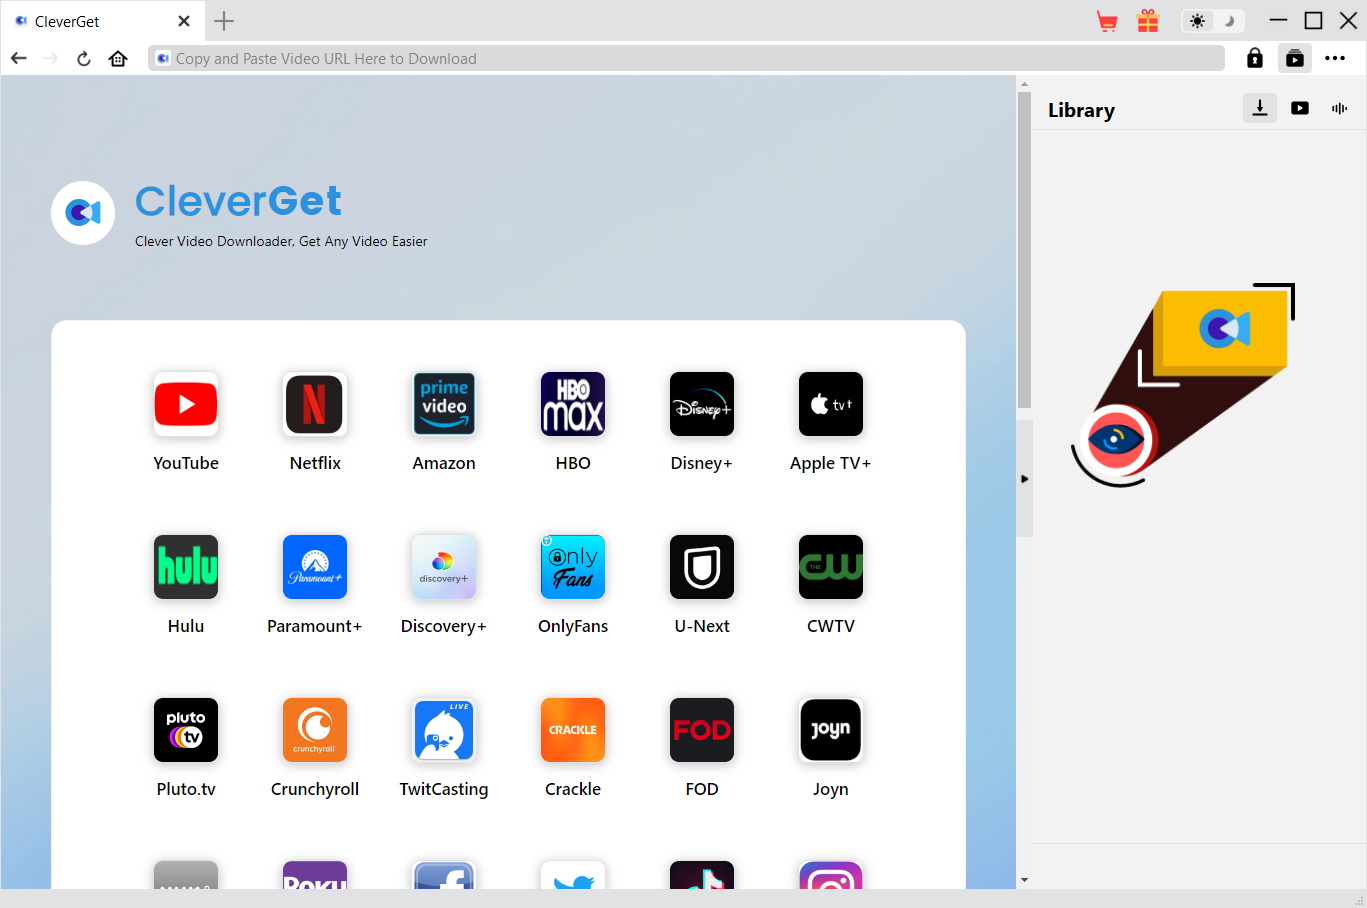
Task: Open Crunchyroll from the site shortcuts
Action: coord(314,730)
